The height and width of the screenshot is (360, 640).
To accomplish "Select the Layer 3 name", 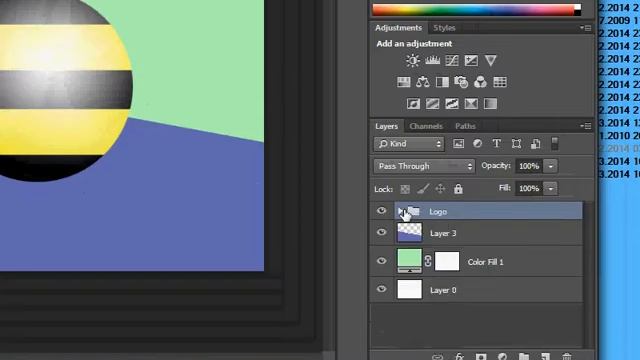I will point(443,233).
